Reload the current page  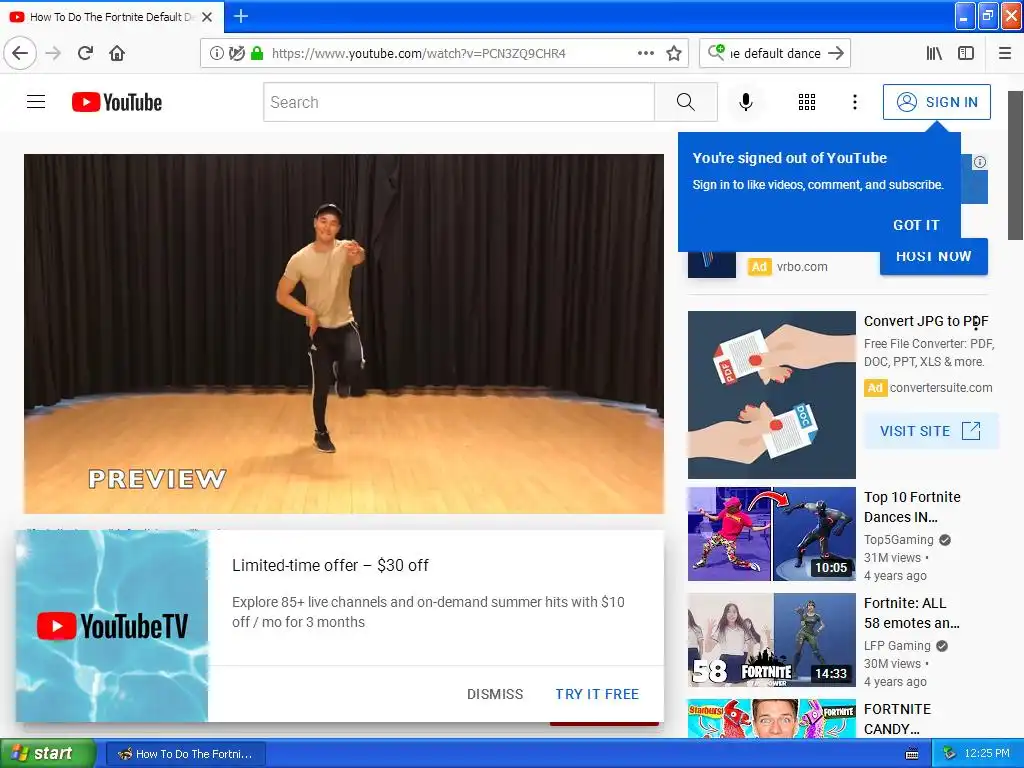85,53
